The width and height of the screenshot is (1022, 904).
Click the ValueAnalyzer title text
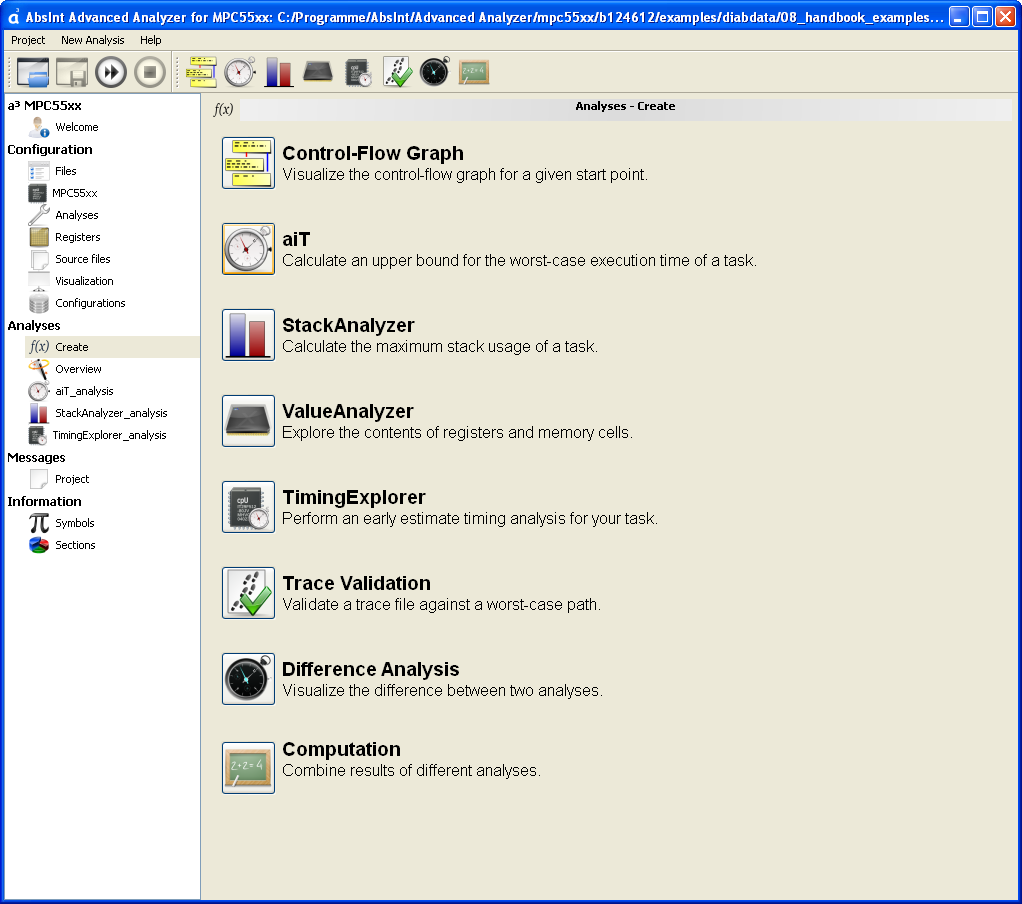click(x=347, y=411)
